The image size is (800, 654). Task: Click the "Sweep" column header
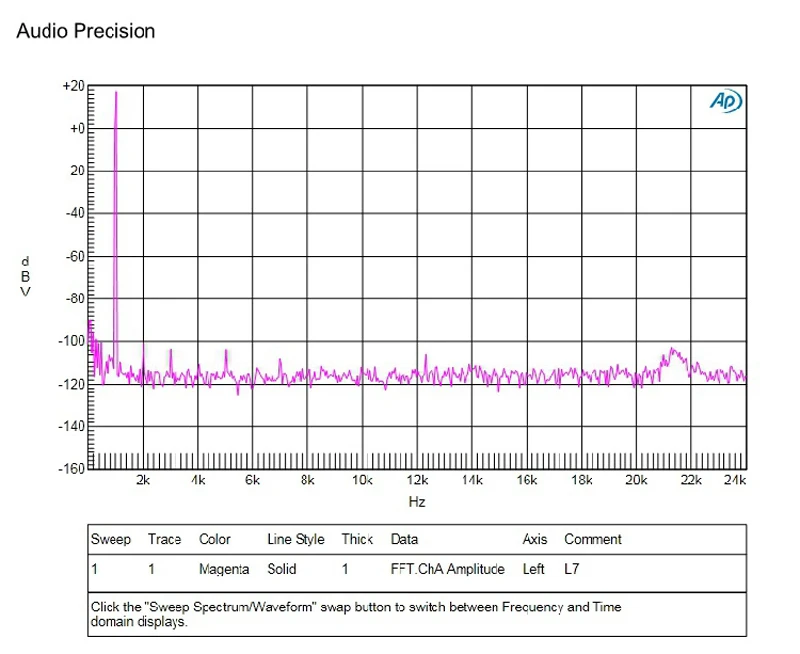point(111,540)
